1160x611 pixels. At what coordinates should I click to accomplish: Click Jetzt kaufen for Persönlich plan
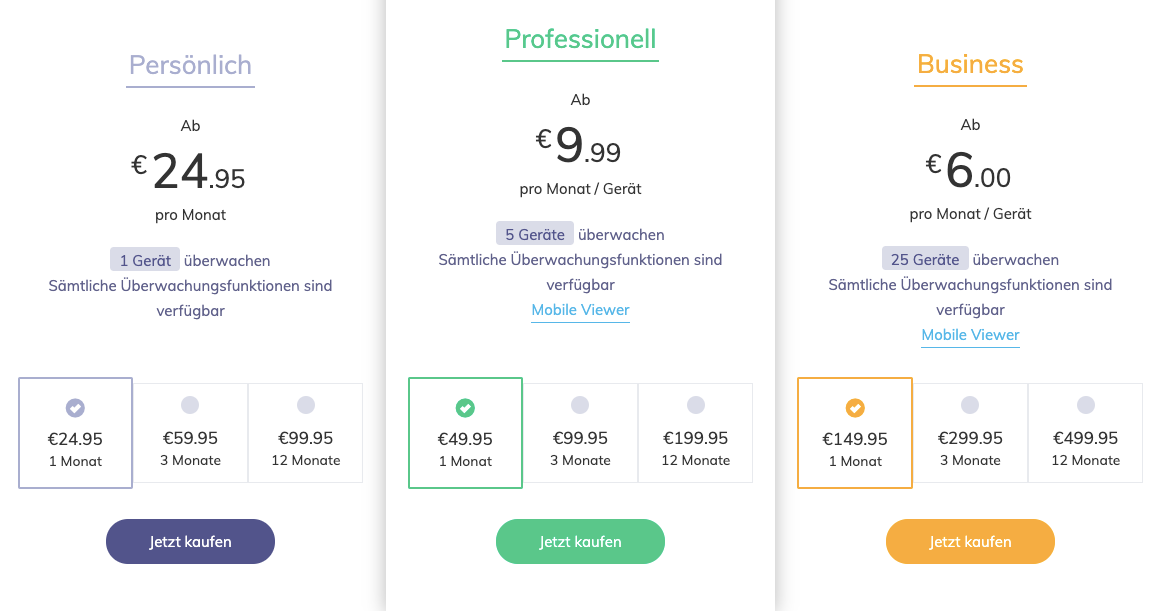tap(190, 541)
